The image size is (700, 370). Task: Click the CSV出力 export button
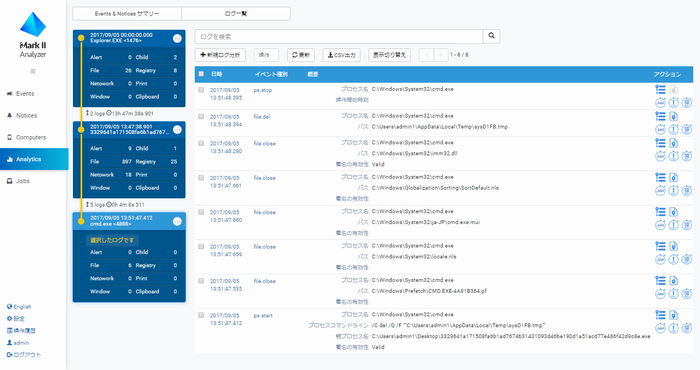tap(342, 55)
